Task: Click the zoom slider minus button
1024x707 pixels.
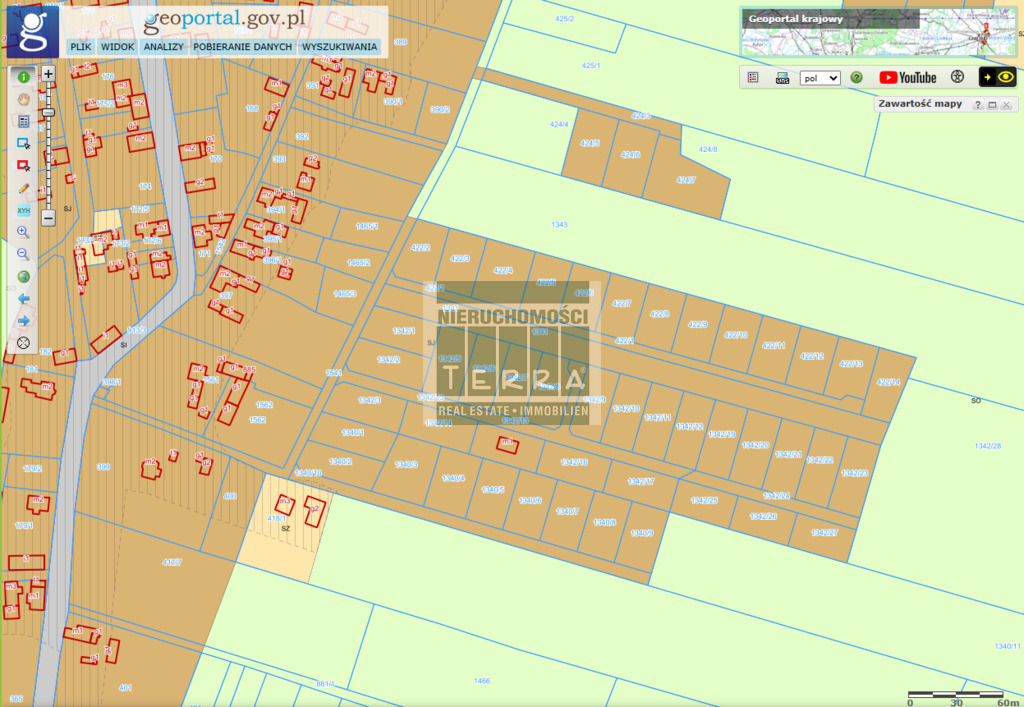Action: tap(48, 218)
